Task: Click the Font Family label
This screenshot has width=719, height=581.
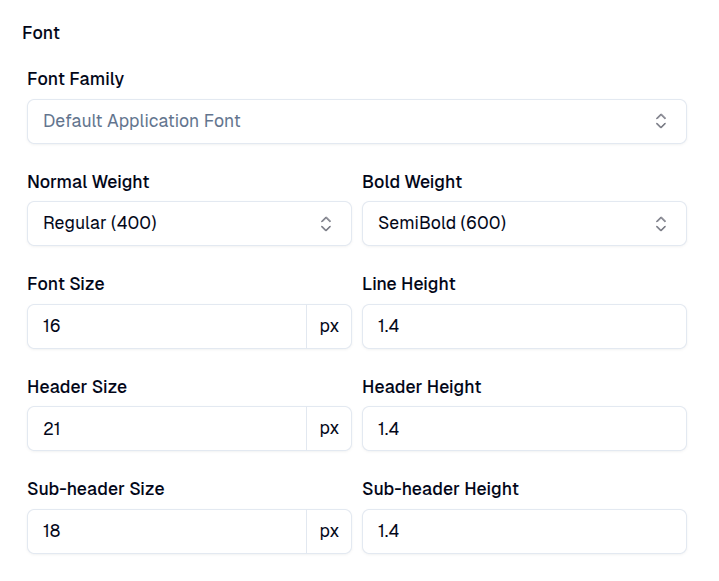Action: click(x=76, y=79)
